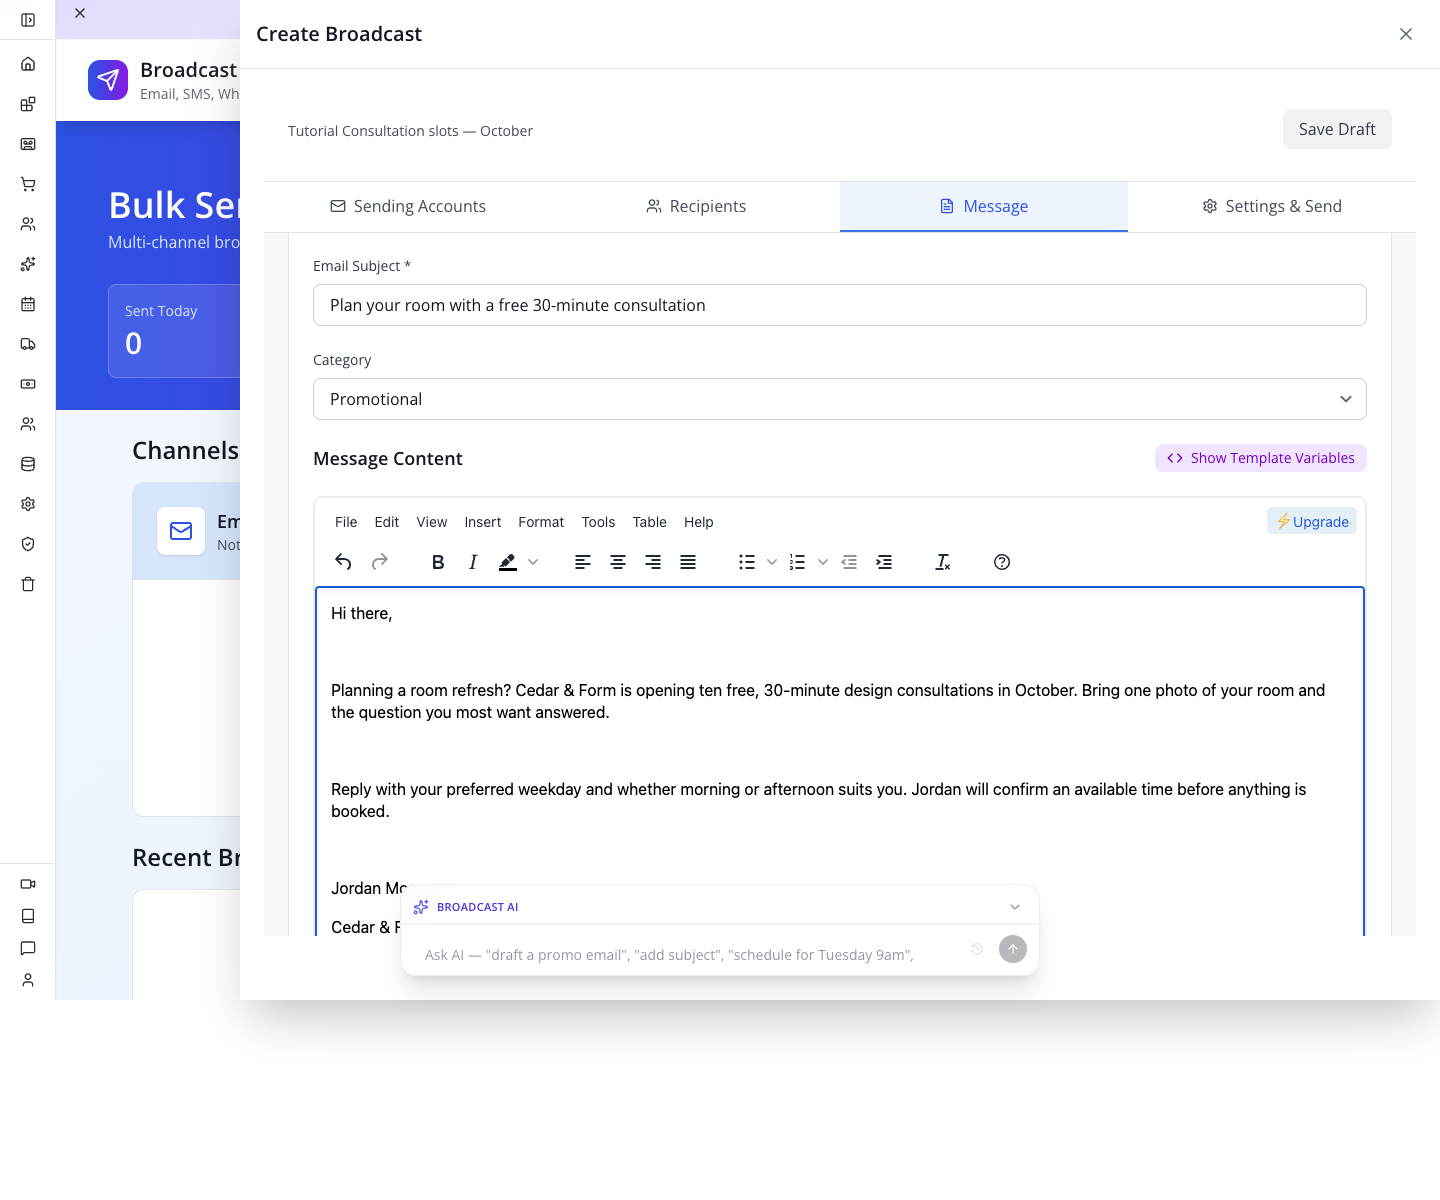Clear formatting with the Tx icon

click(x=943, y=562)
